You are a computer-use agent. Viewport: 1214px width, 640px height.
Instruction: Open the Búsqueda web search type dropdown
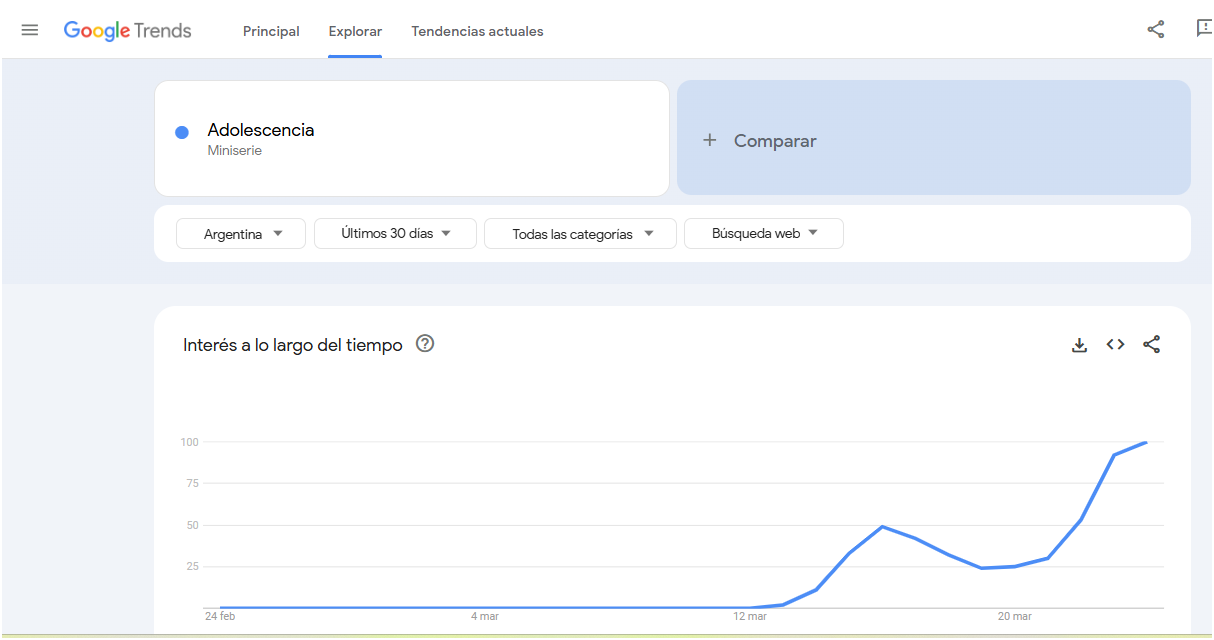763,233
